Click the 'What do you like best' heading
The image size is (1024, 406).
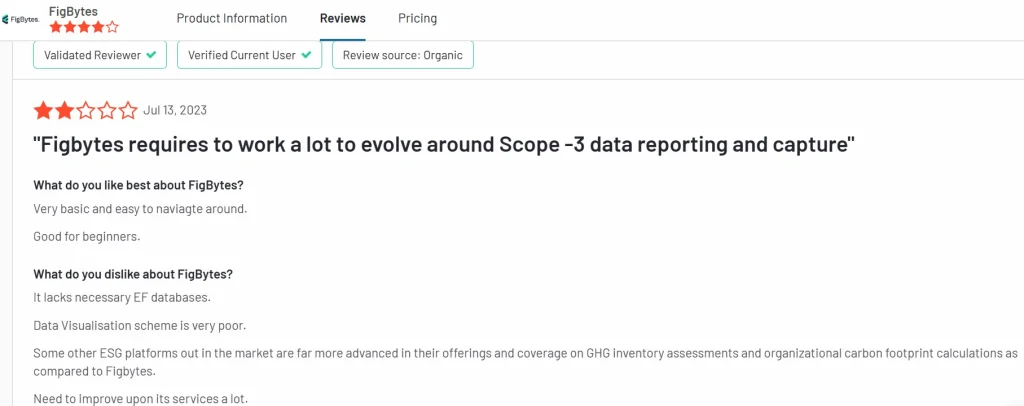[138, 185]
